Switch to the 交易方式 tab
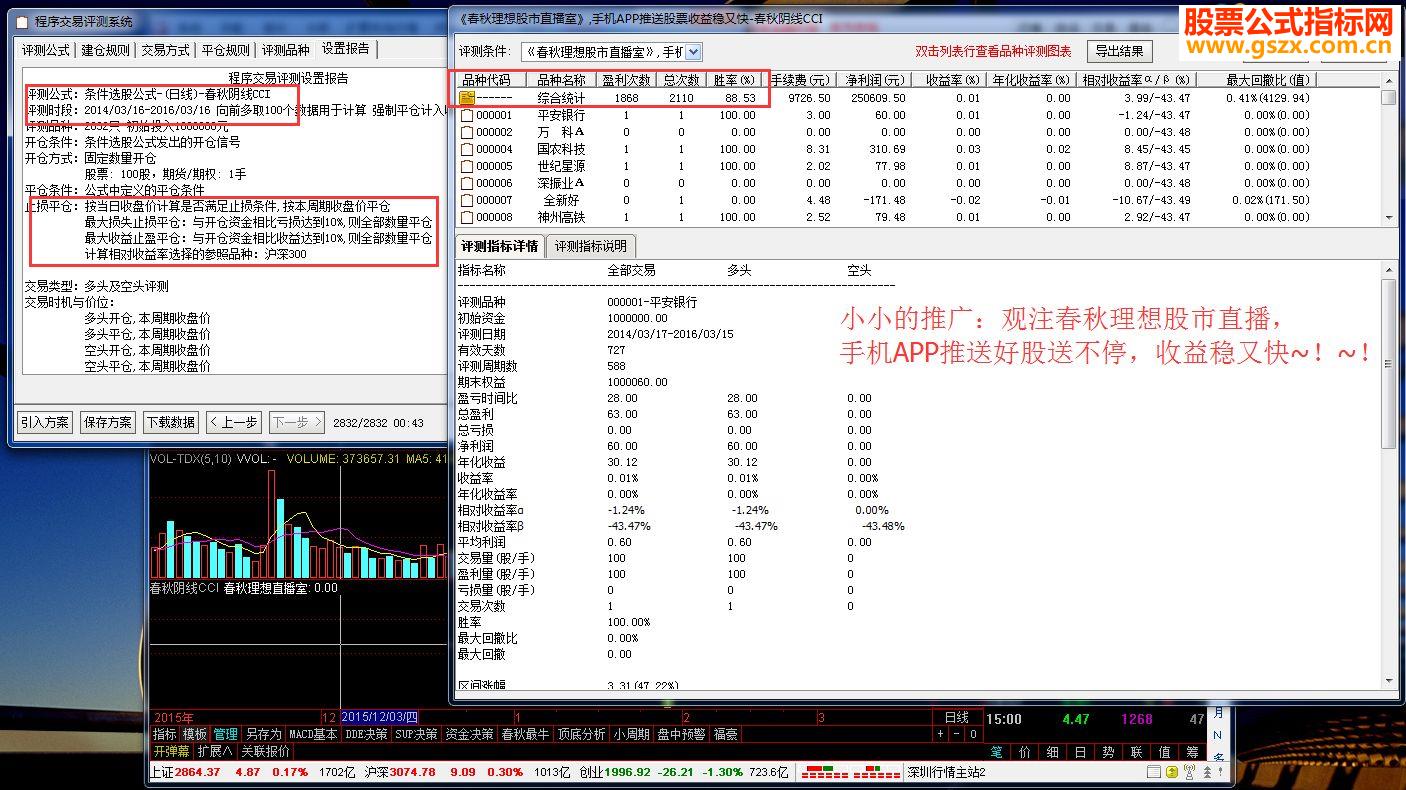This screenshot has width=1406, height=790. pos(165,49)
